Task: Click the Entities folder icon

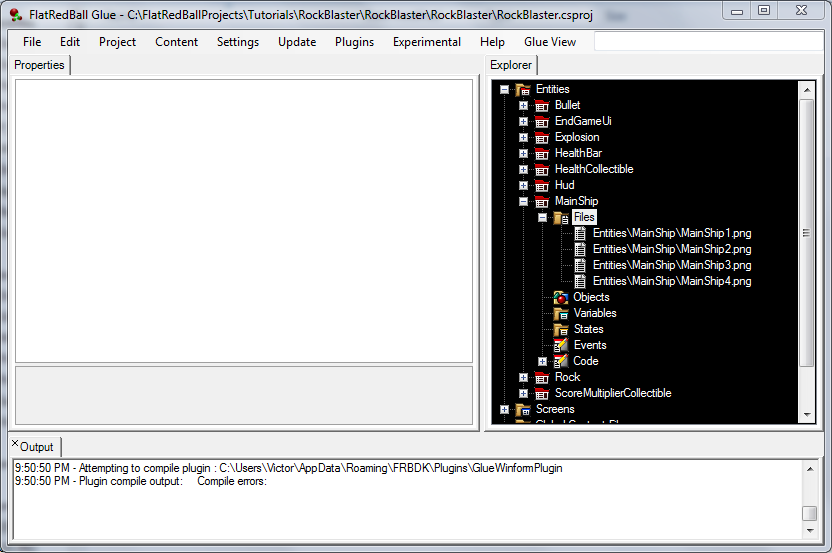Action: [x=523, y=90]
